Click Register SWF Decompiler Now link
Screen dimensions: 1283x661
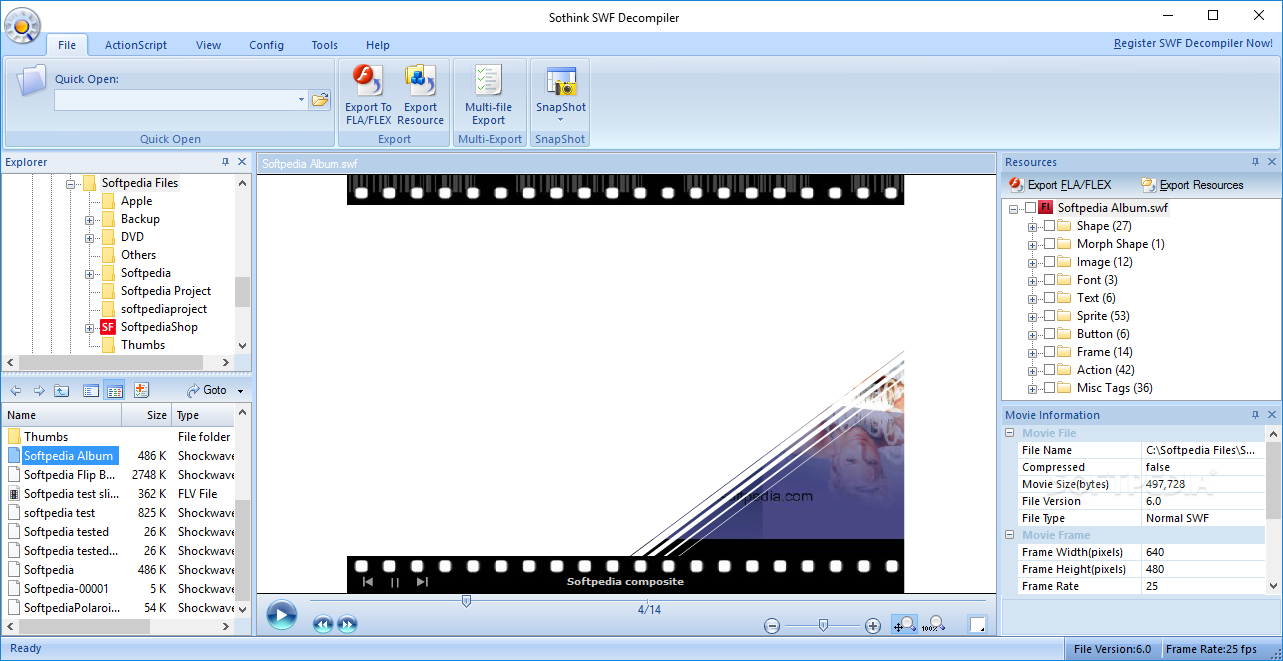[x=1193, y=44]
